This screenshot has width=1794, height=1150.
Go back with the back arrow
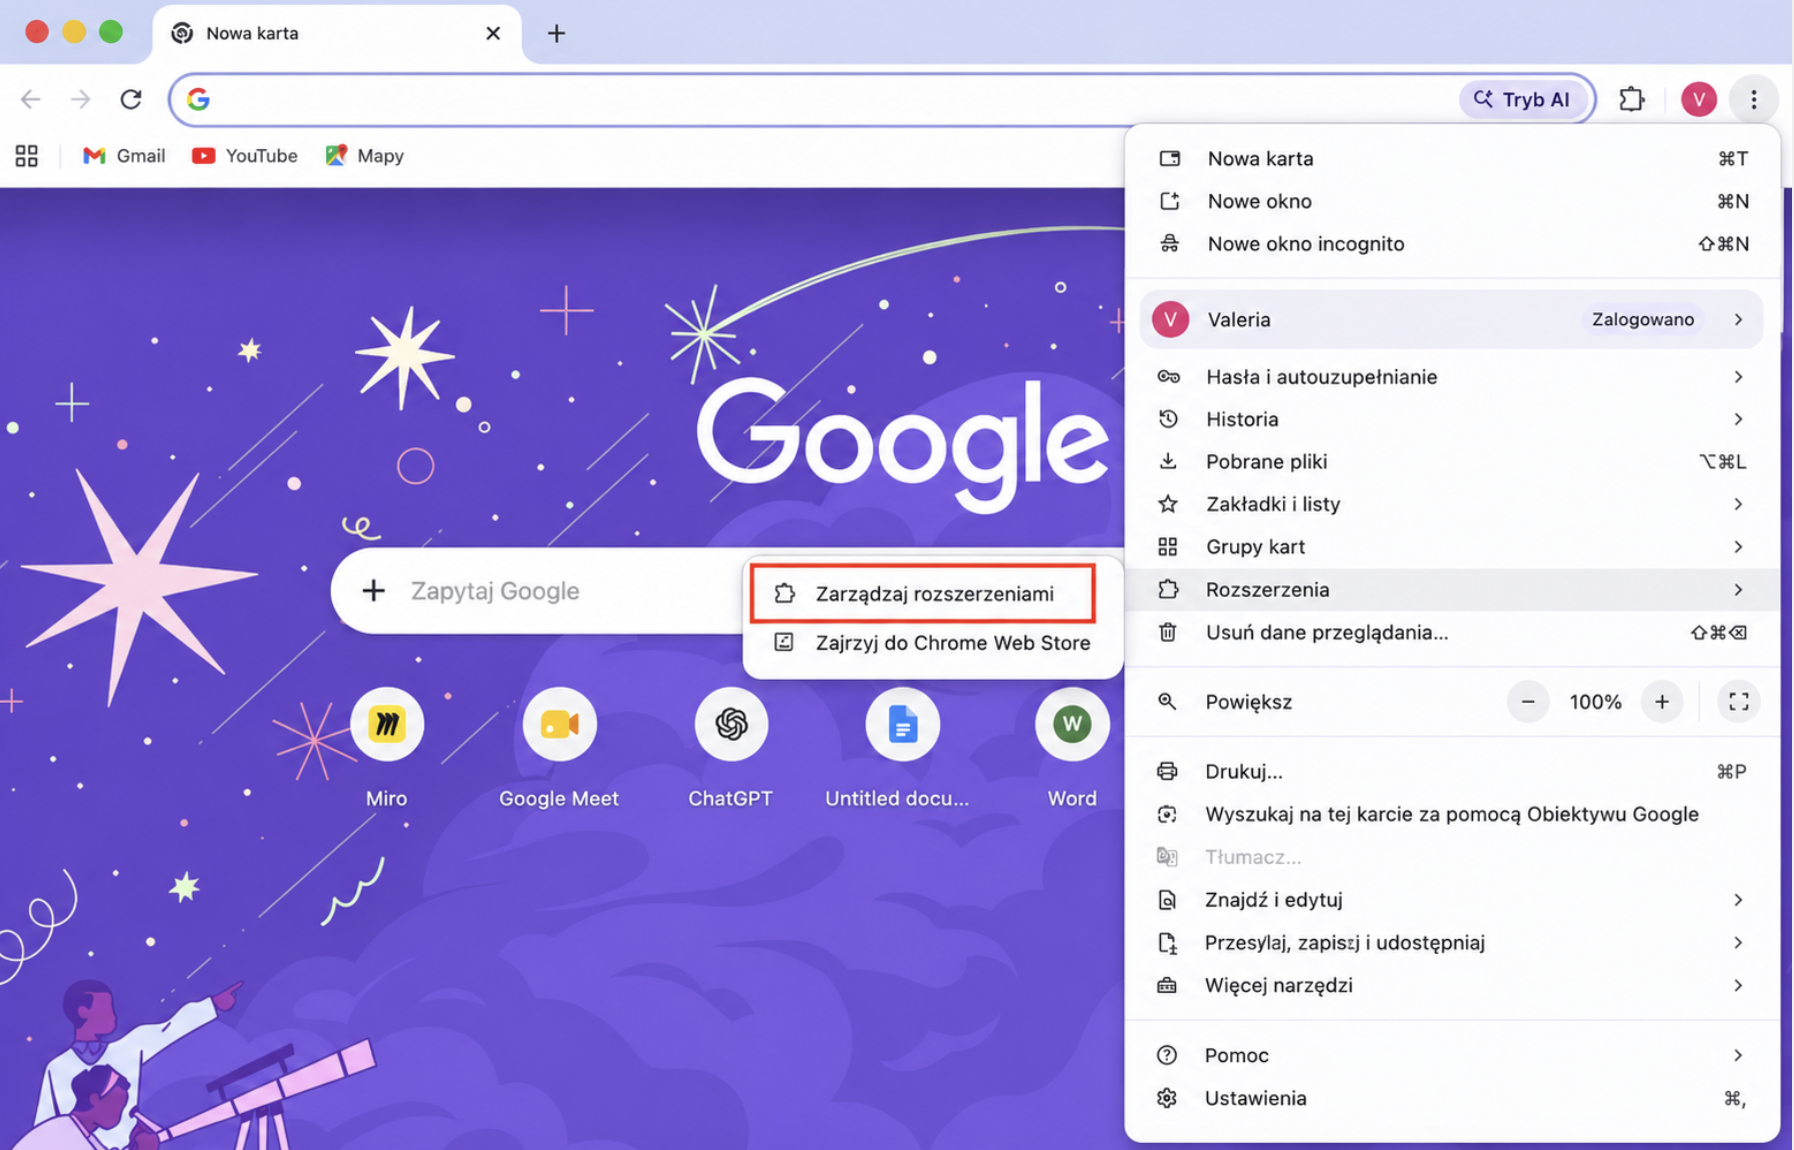point(31,99)
